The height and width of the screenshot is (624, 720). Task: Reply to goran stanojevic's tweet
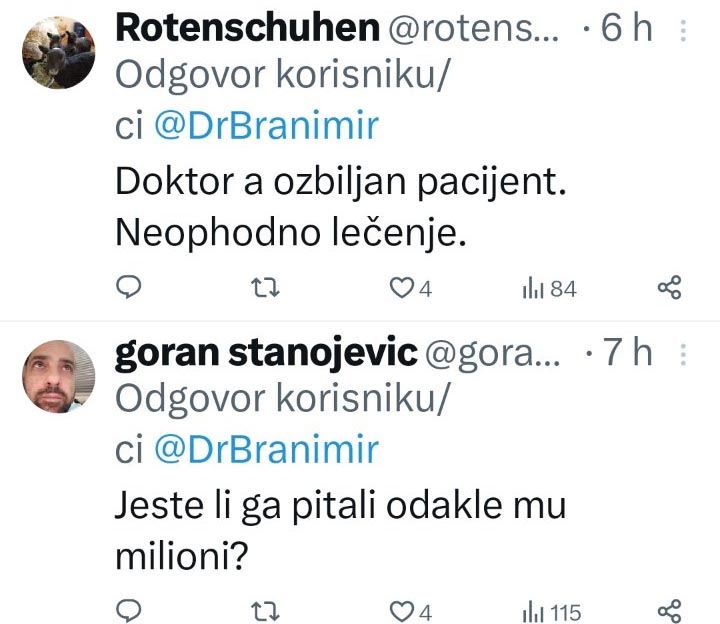tap(129, 611)
